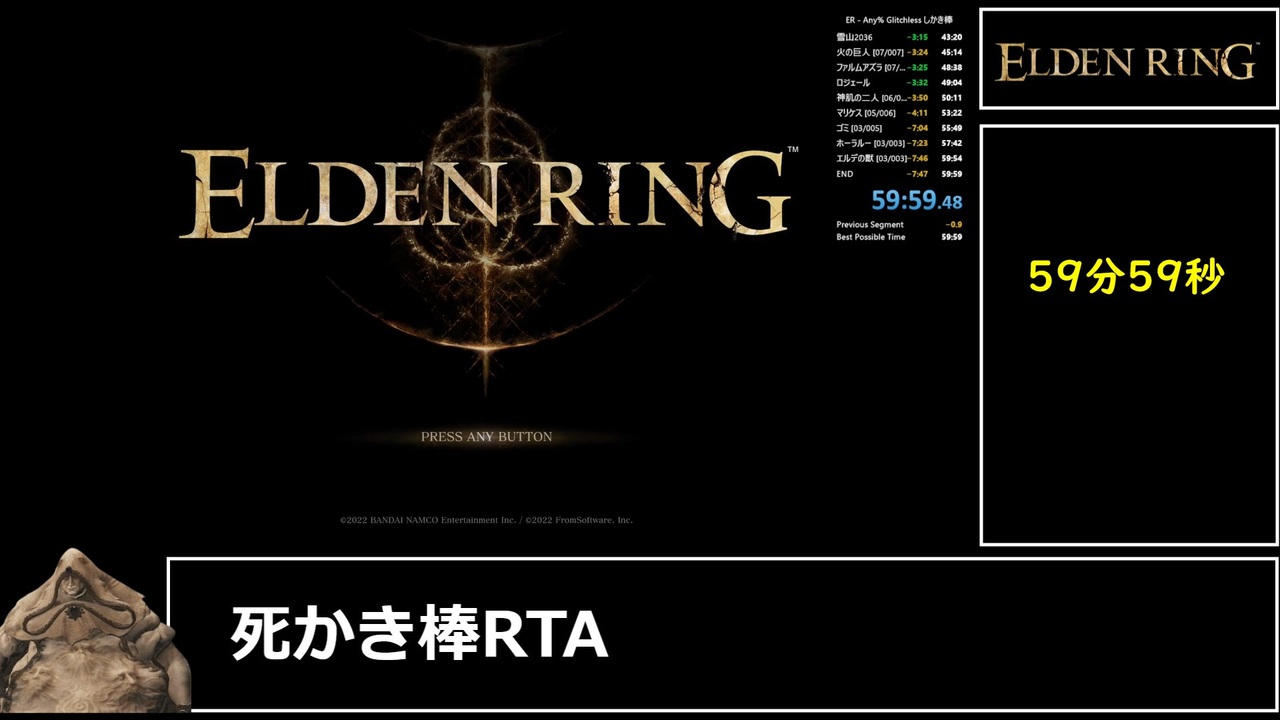Select the '火の巨人 [07/007]' split row
1280x720 pixels.
[899, 52]
